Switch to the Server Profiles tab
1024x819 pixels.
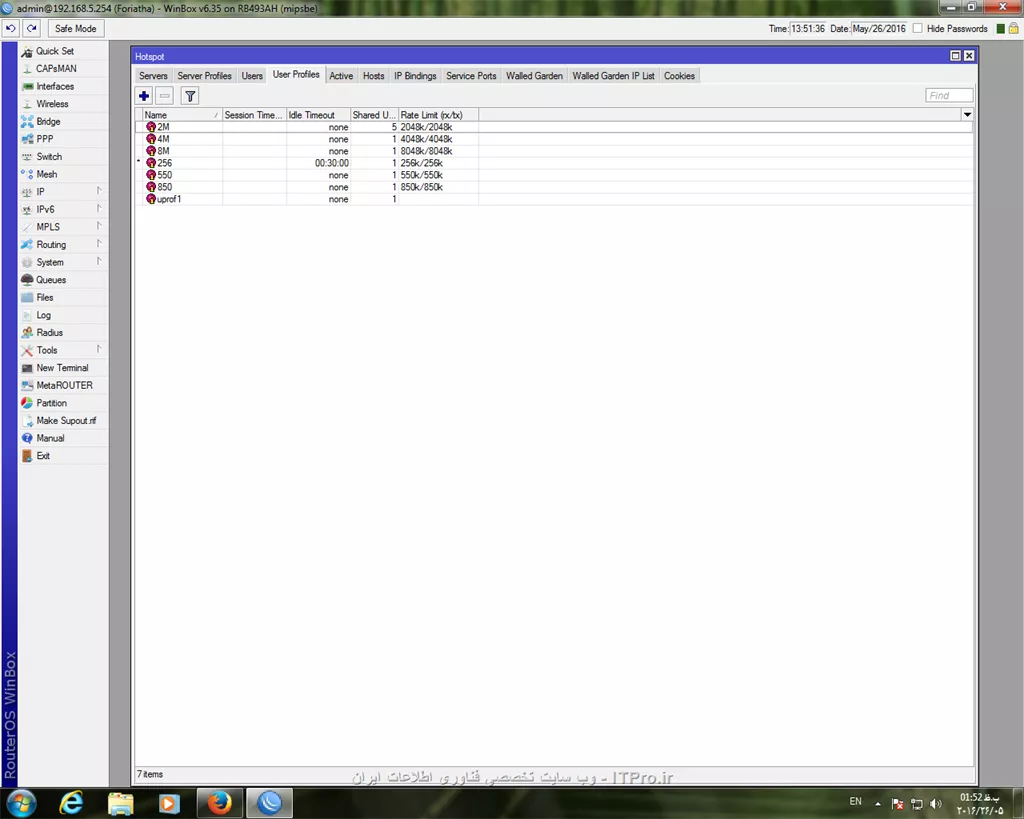pyautogui.click(x=204, y=76)
